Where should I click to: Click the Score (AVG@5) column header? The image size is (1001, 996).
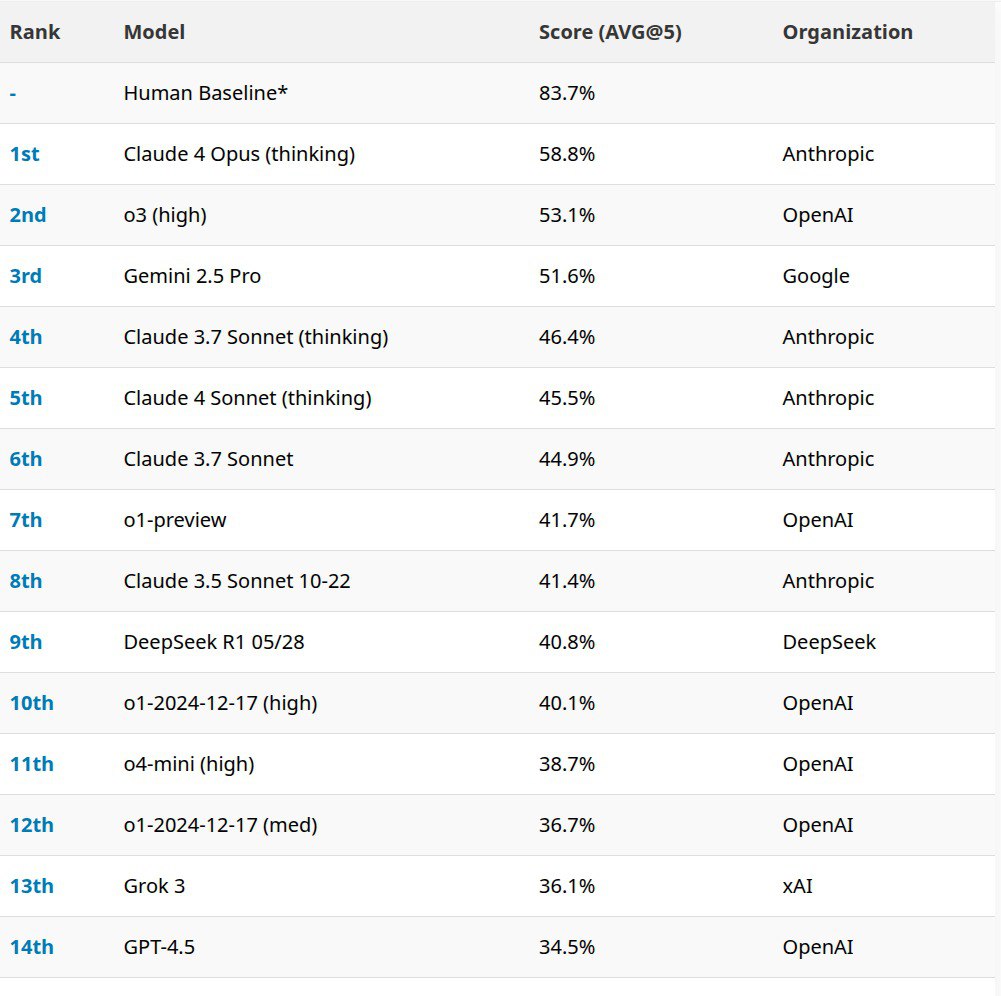[x=610, y=32]
